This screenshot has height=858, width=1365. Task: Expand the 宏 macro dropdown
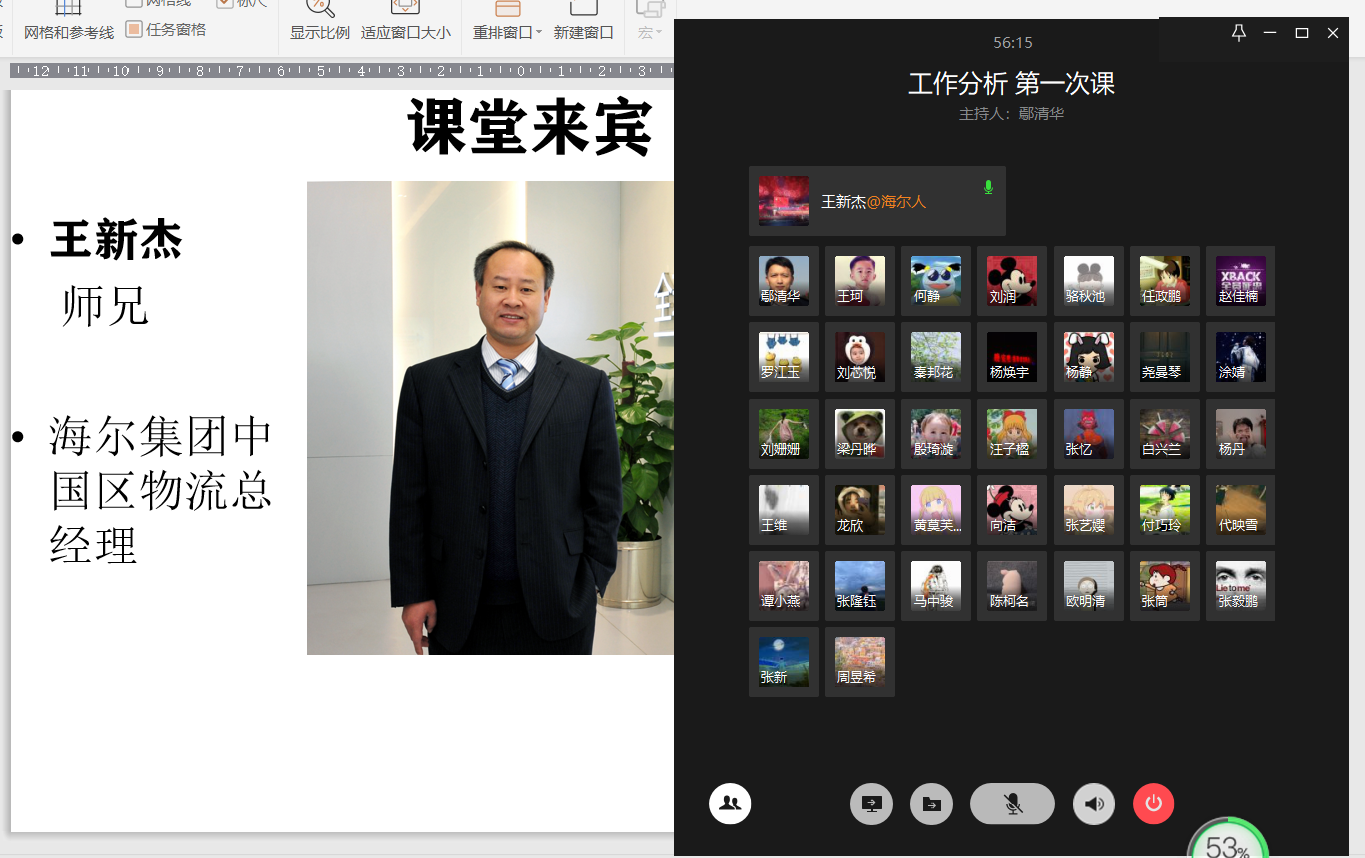point(650,30)
